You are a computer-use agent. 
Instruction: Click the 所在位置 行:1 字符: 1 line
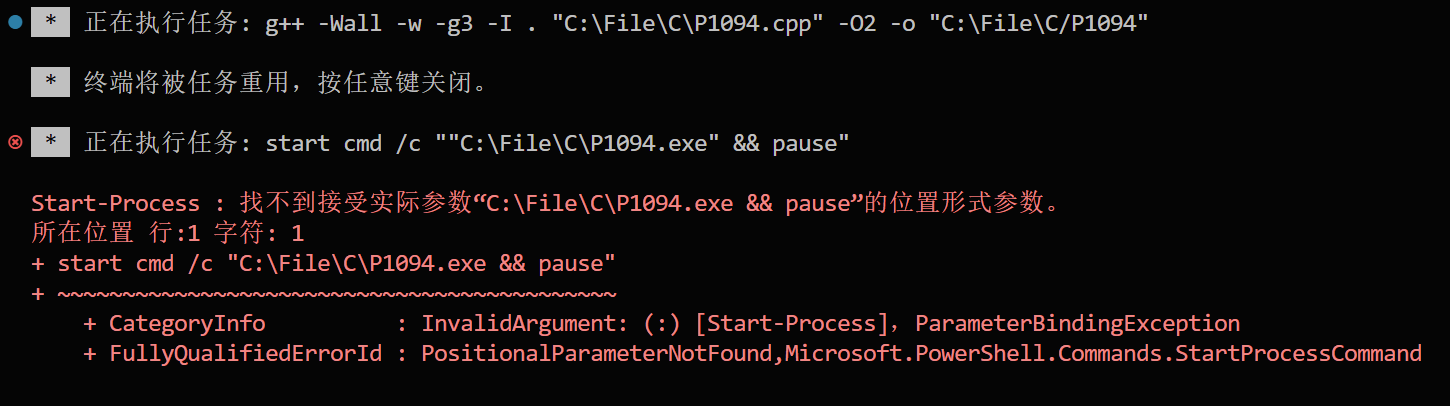167,234
